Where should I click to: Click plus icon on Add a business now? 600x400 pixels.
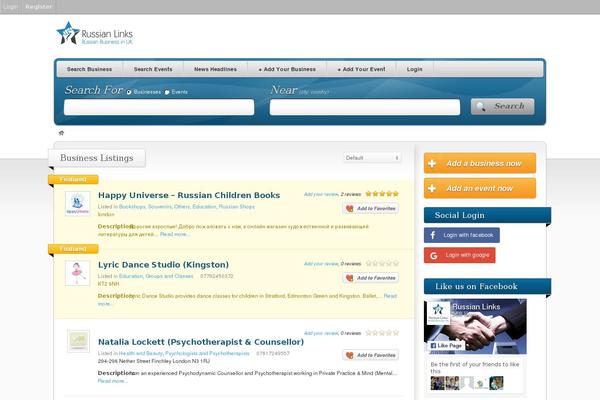pyautogui.click(x=432, y=163)
